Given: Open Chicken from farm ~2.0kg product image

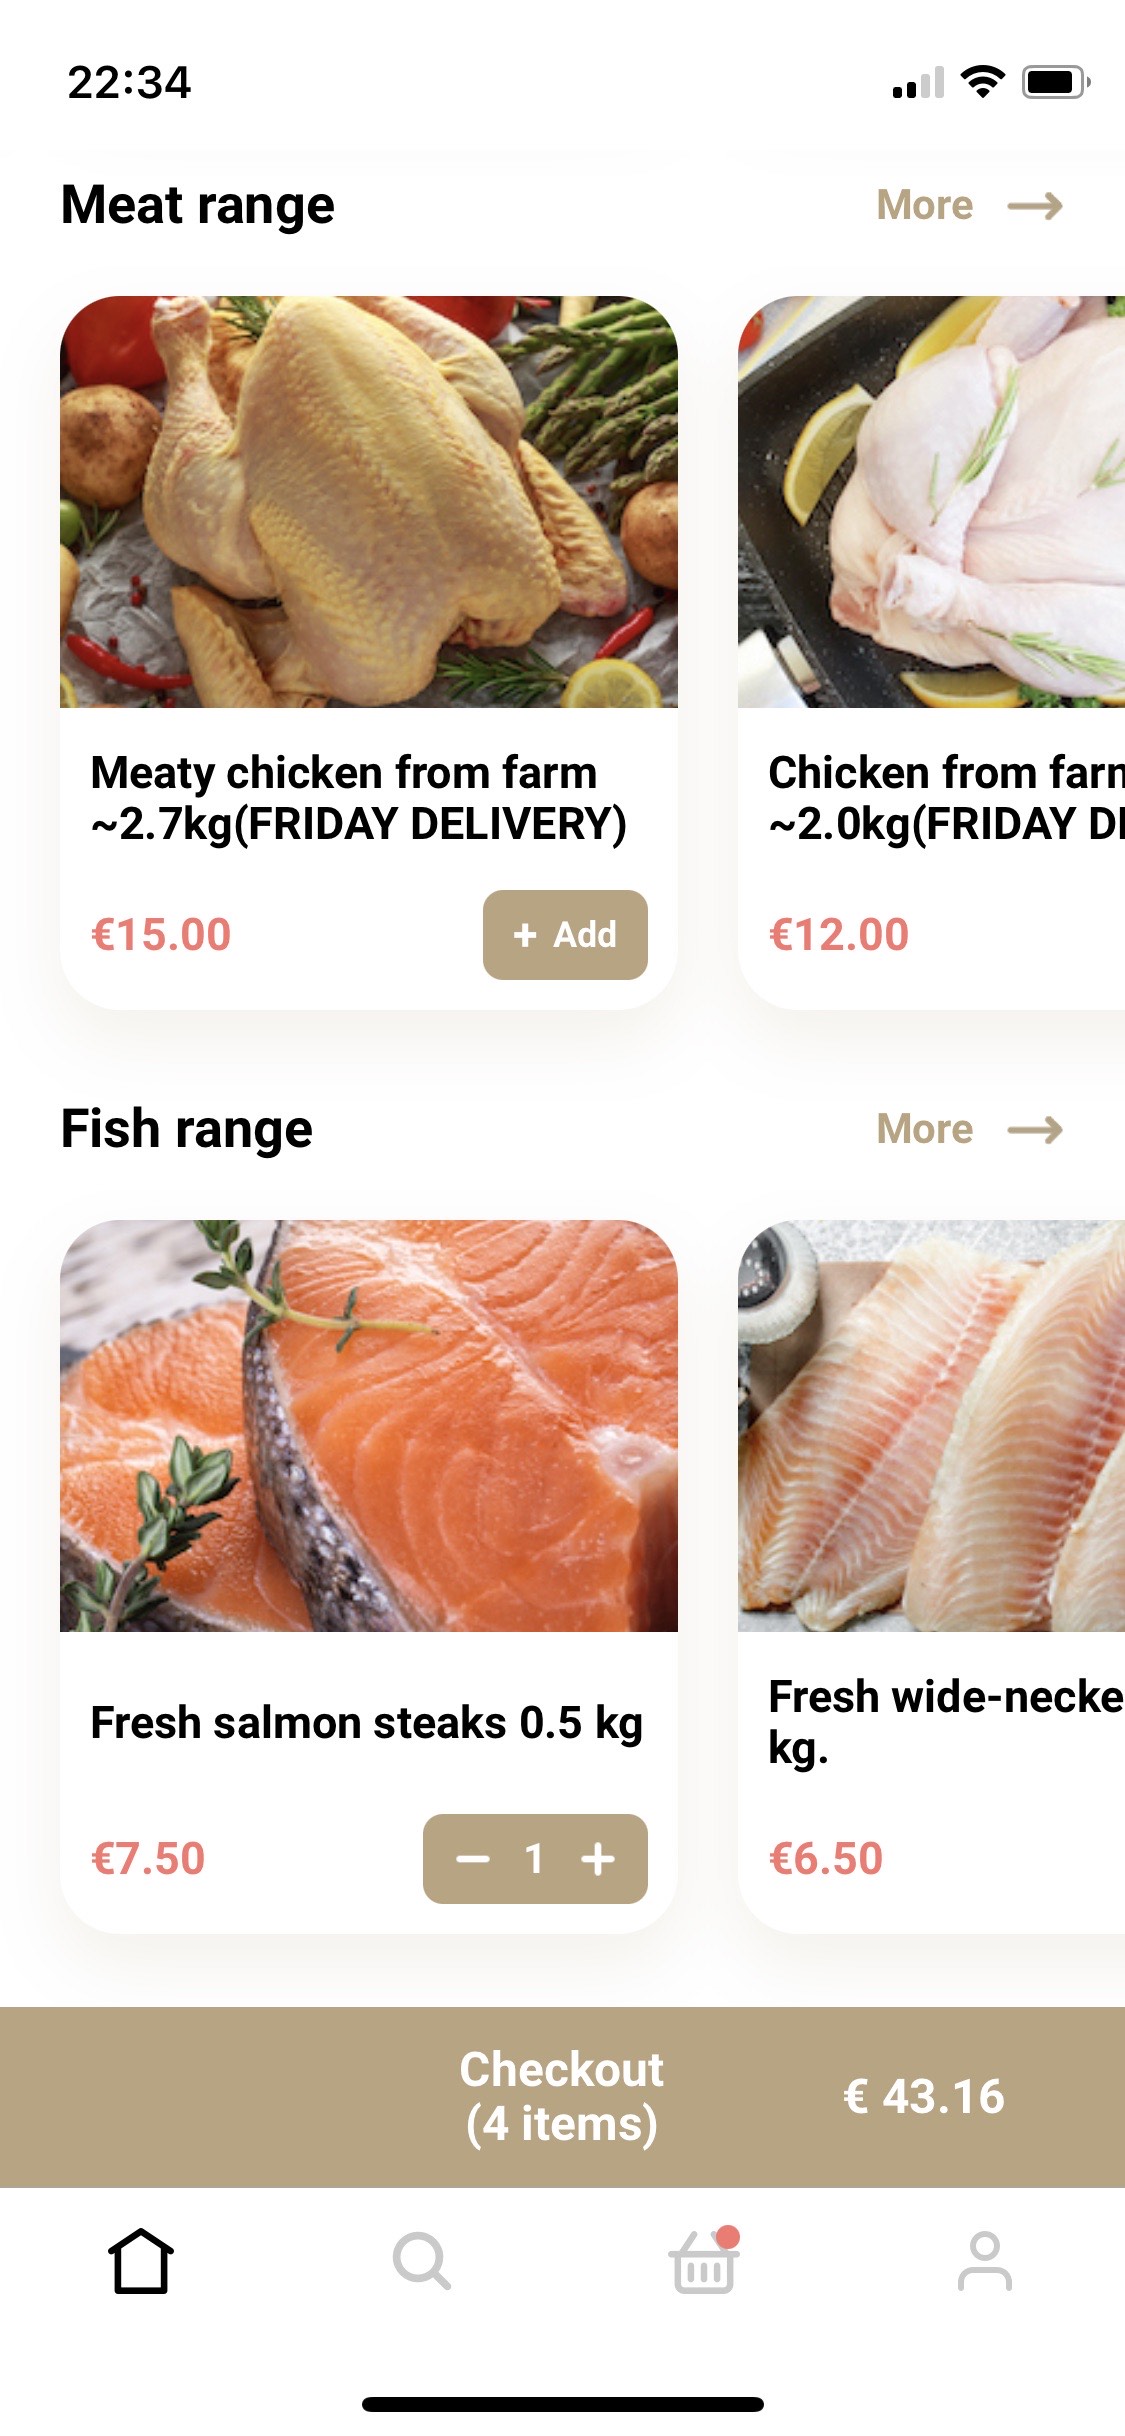Looking at the screenshot, I should tap(931, 502).
